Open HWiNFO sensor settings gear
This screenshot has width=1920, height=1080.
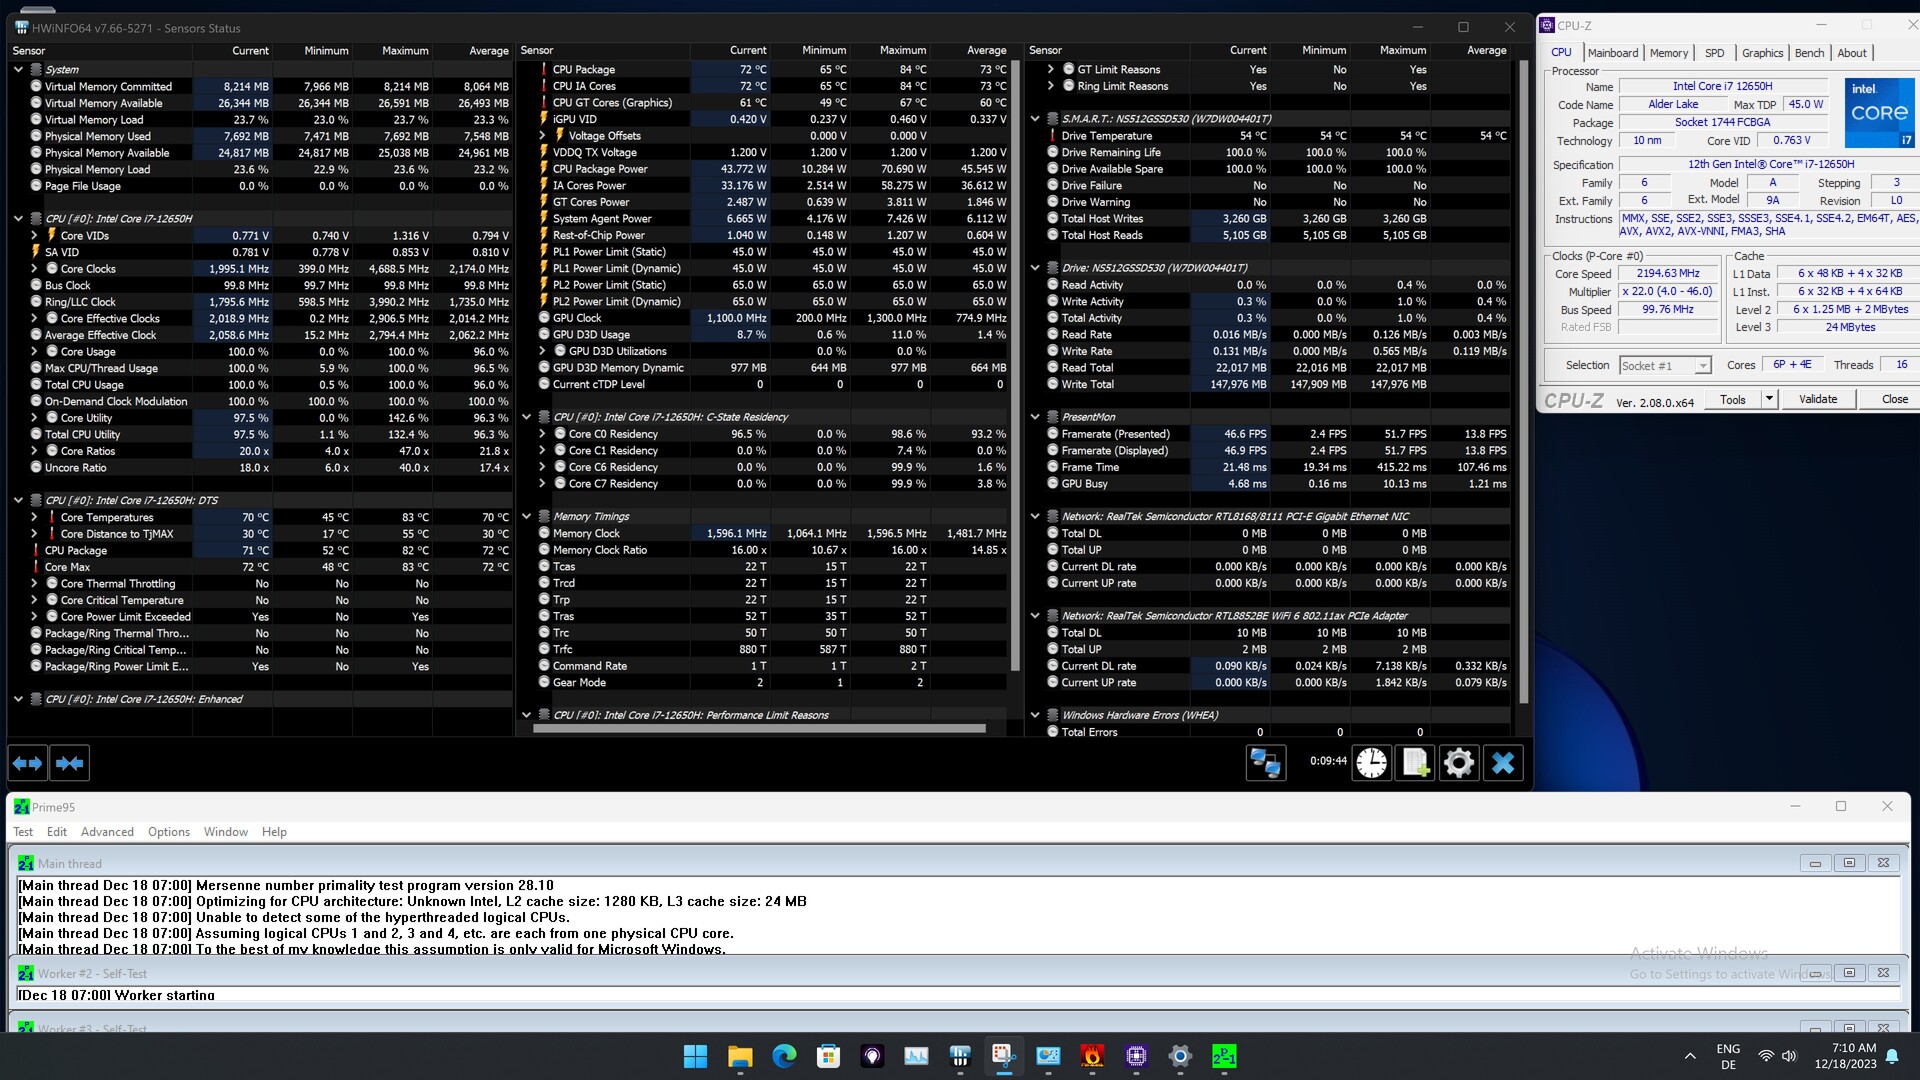coord(1459,763)
